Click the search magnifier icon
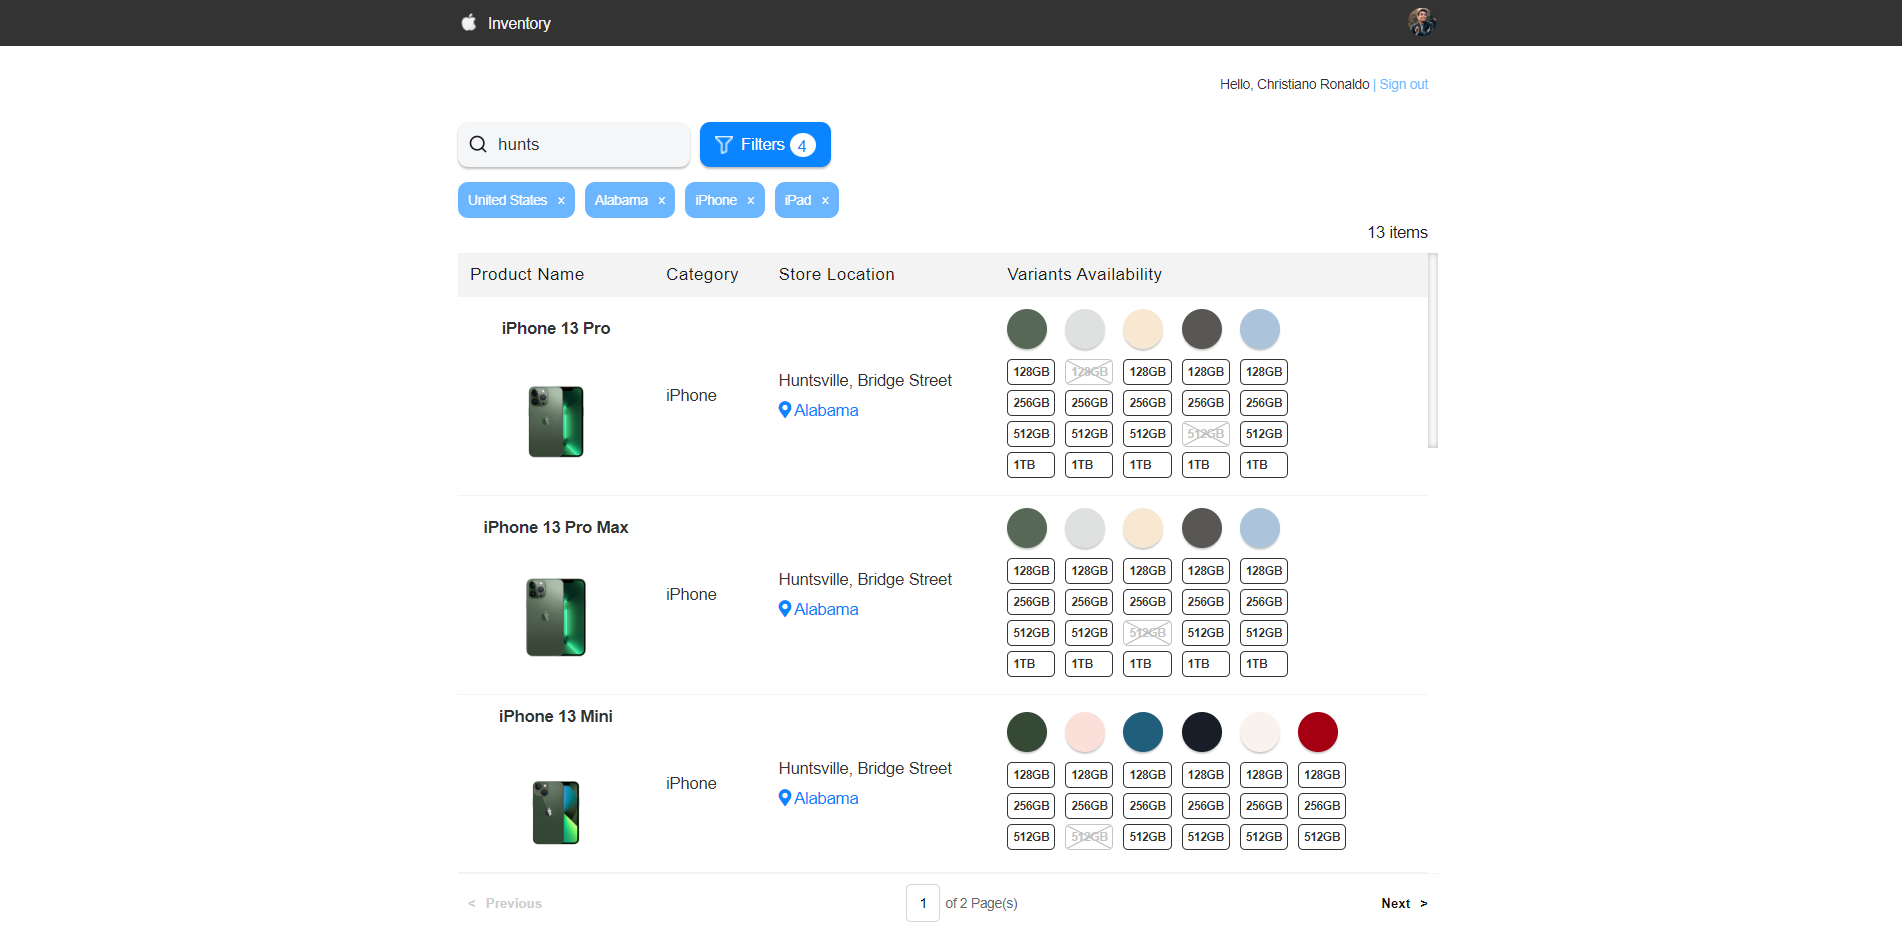The width and height of the screenshot is (1902, 925). pos(478,144)
